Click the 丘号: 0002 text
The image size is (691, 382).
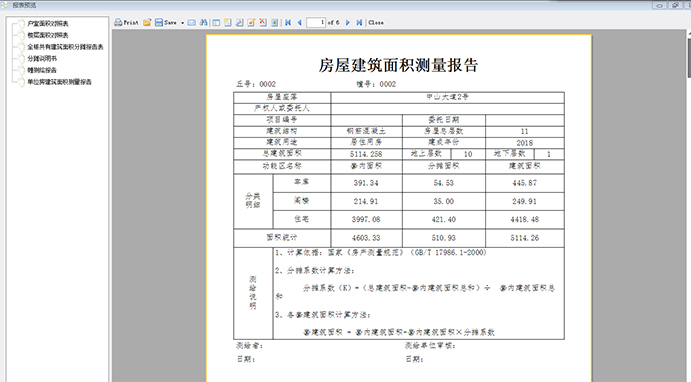pos(256,84)
